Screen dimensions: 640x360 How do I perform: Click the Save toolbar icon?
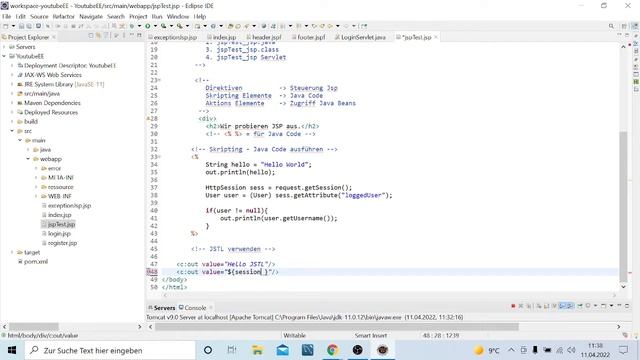(x=21, y=26)
